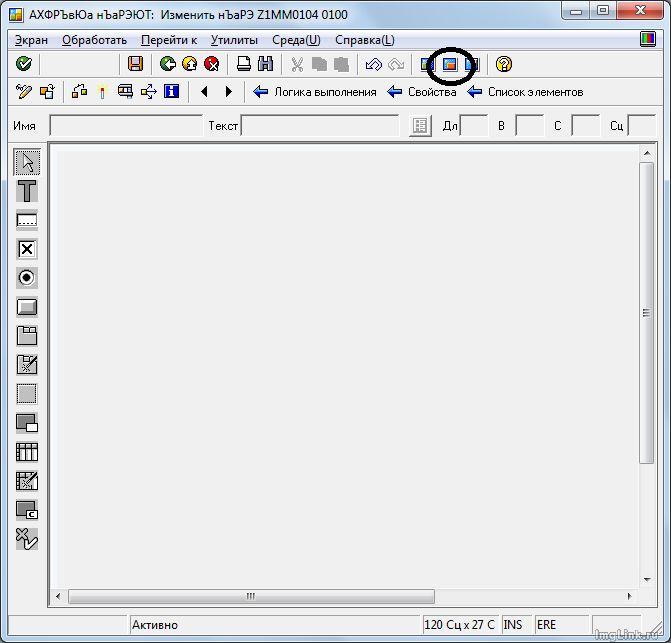
Task: Click the vertical scrollbar up arrow
Action: click(x=647, y=153)
